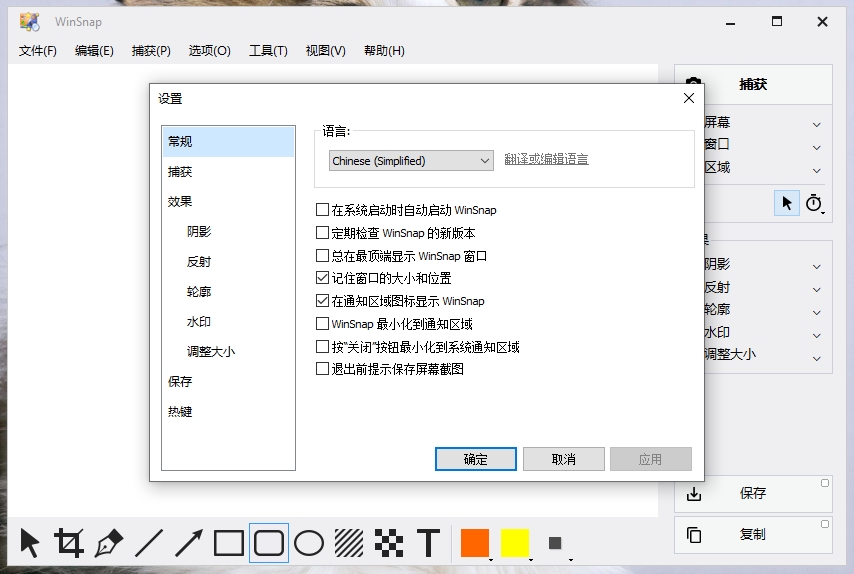
Task: Click the 捕获 button in right panel
Action: [753, 84]
